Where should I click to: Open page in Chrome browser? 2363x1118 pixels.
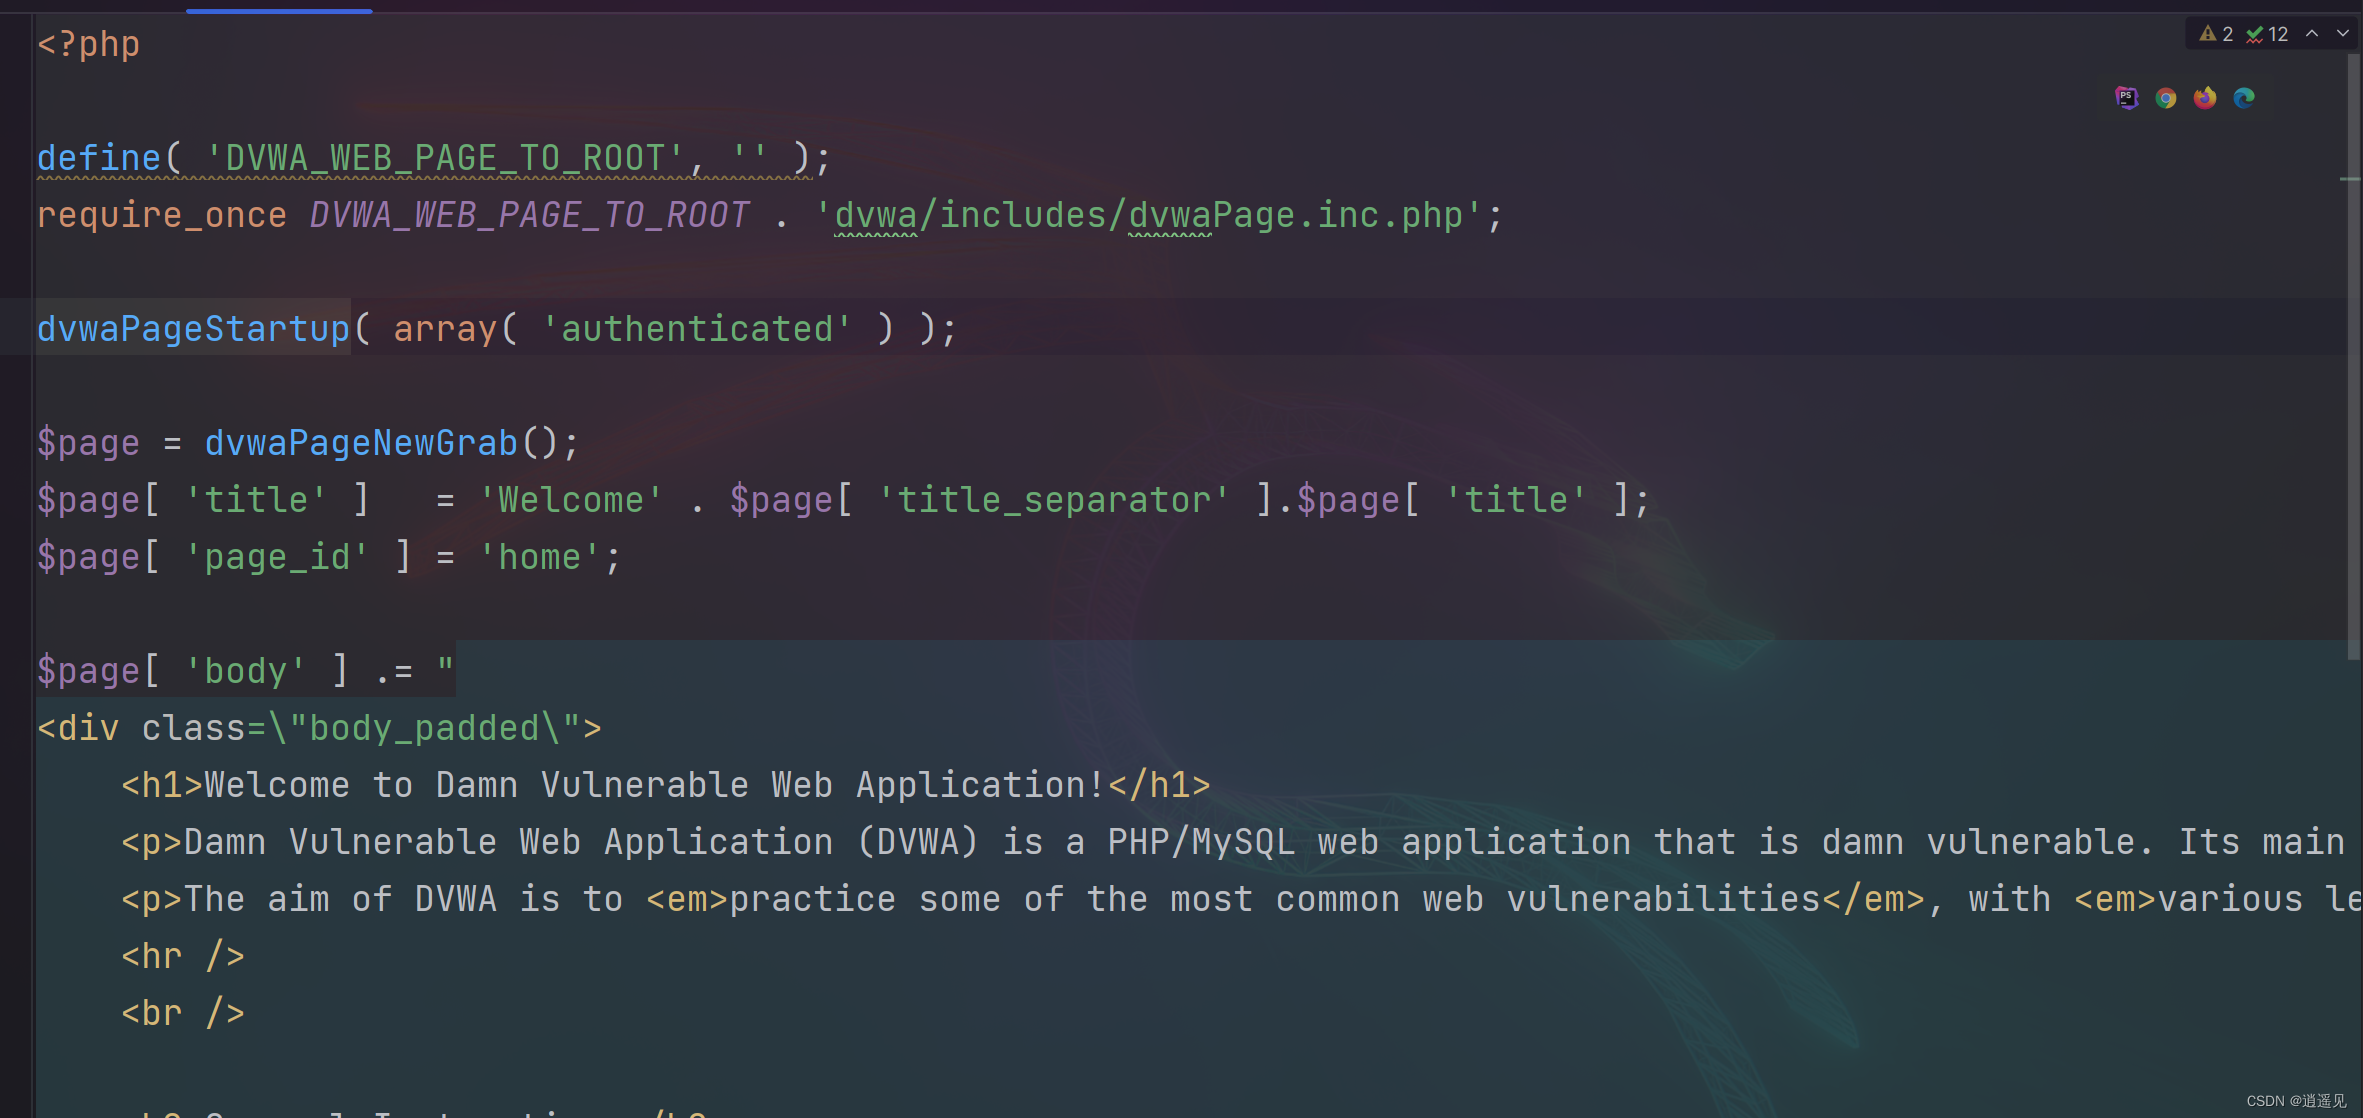(2166, 97)
